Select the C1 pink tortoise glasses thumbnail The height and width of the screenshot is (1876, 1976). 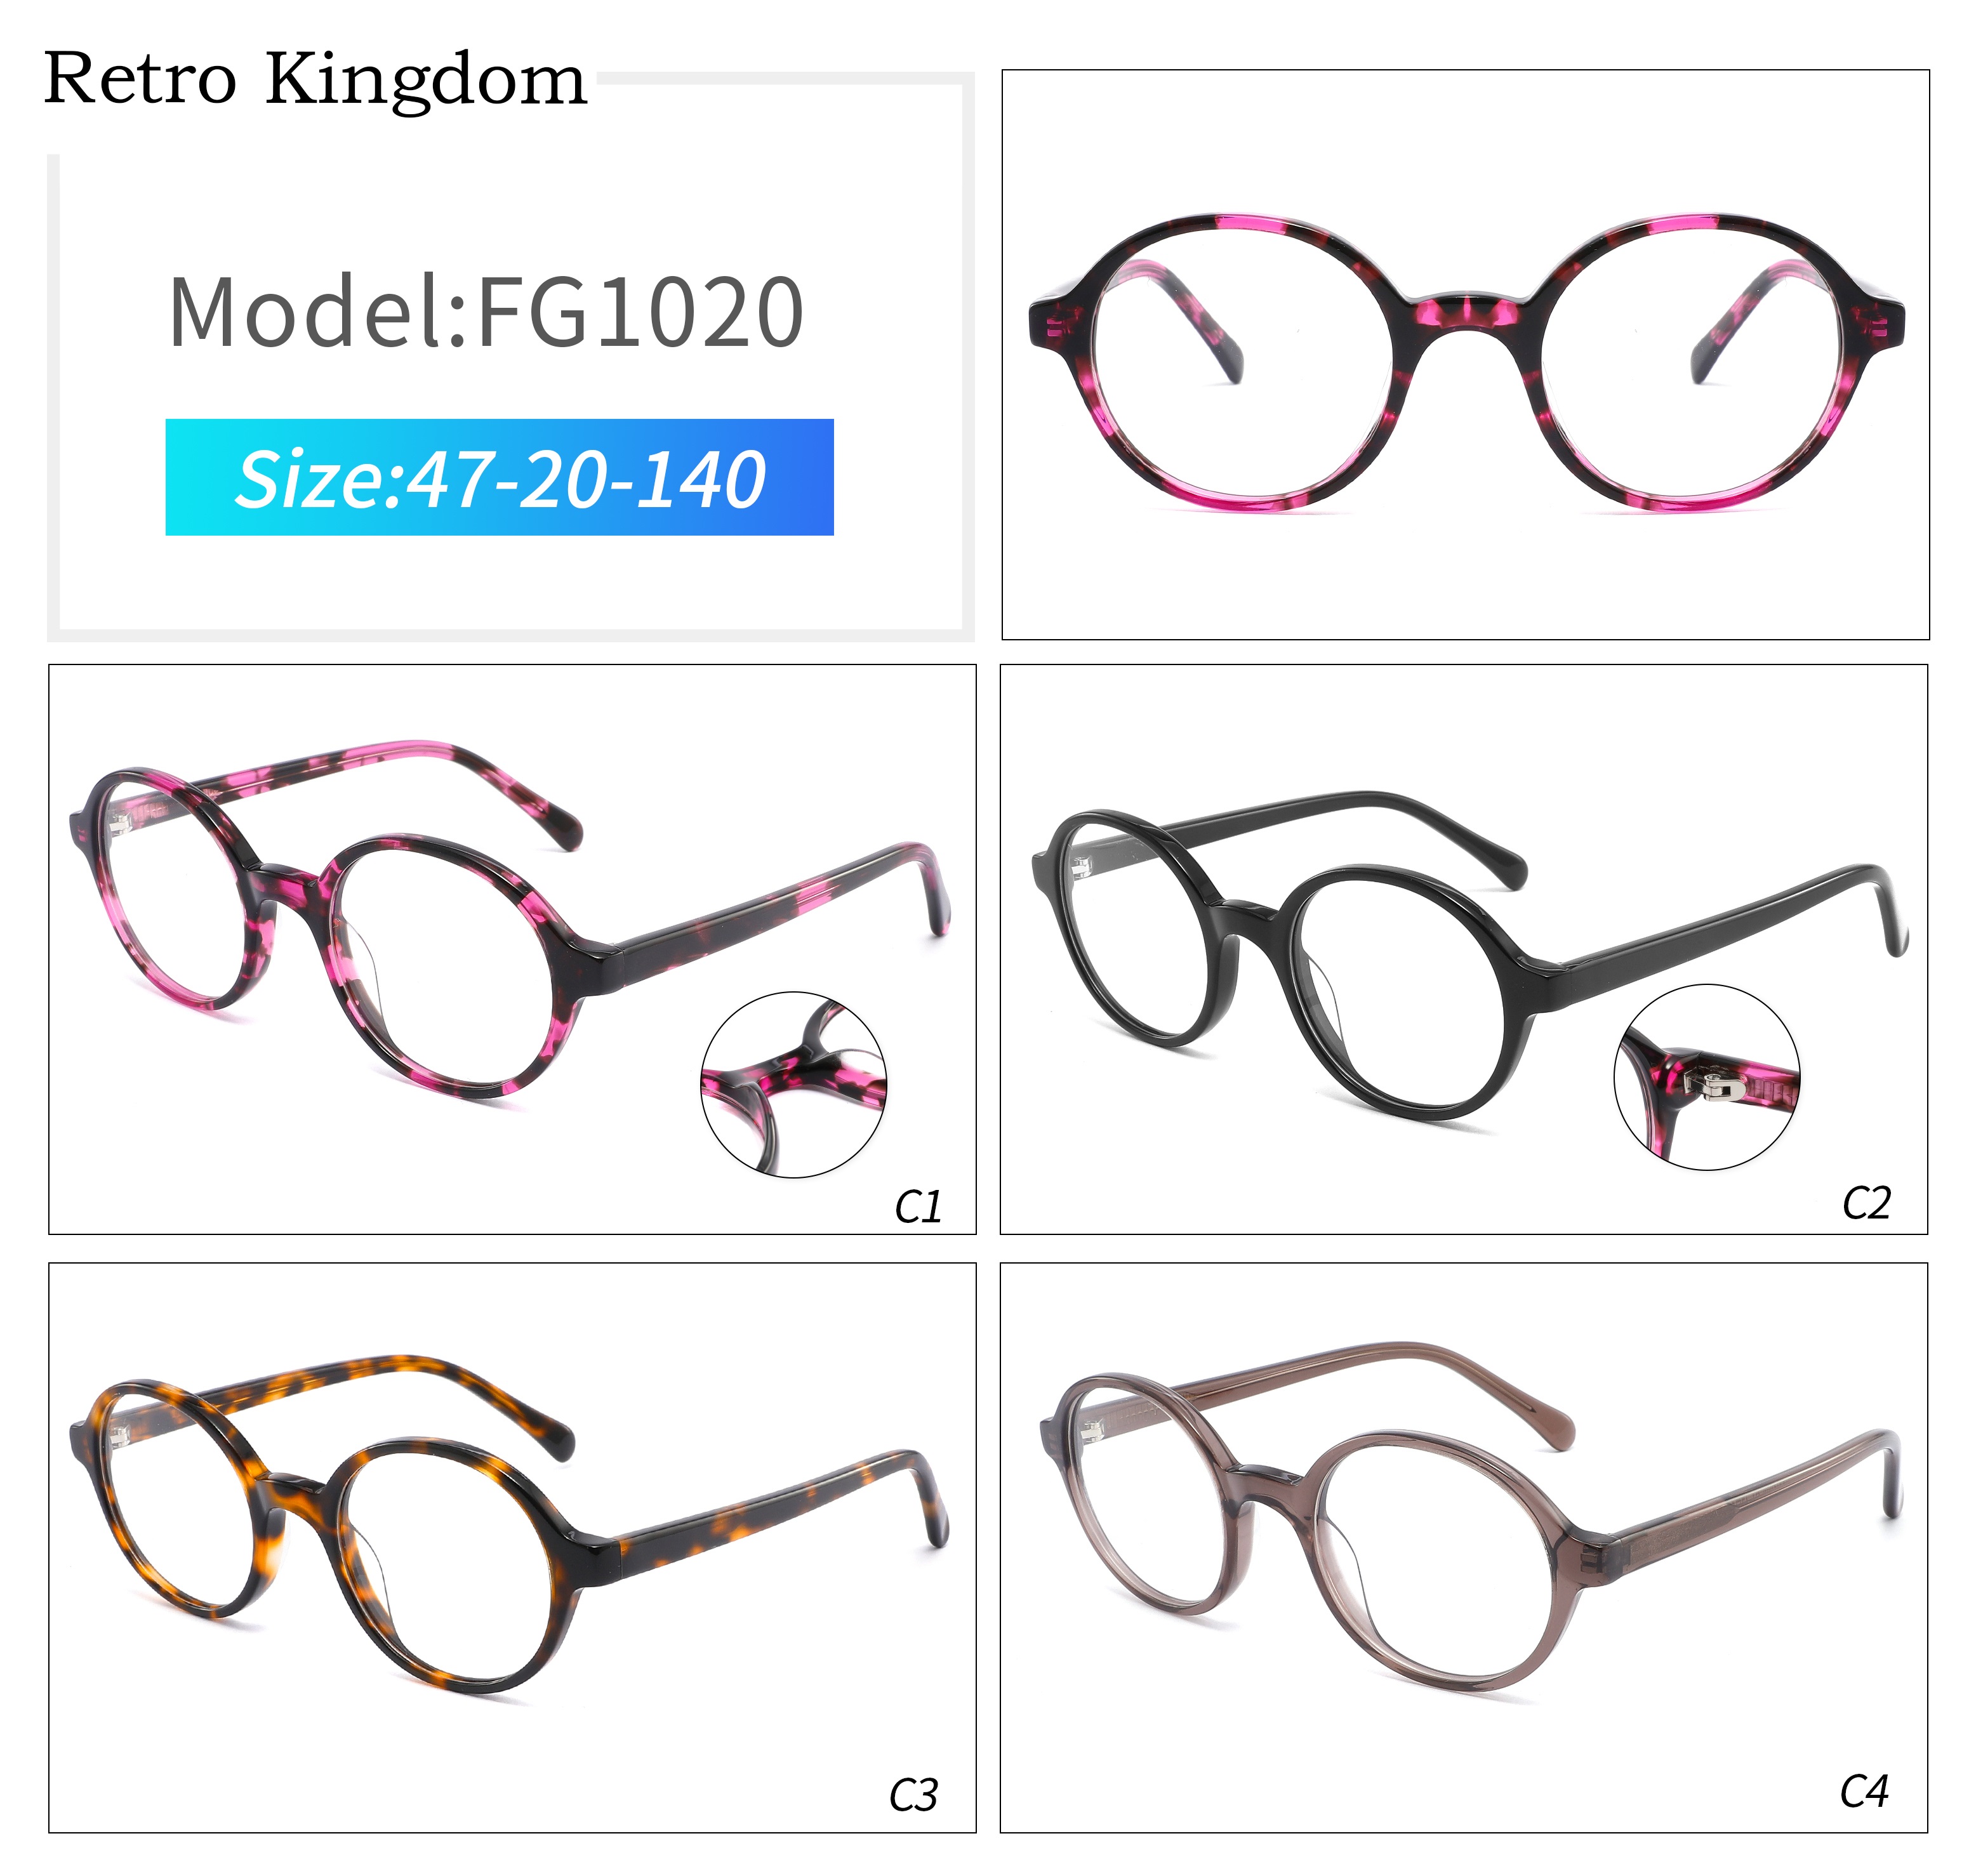pos(512,949)
